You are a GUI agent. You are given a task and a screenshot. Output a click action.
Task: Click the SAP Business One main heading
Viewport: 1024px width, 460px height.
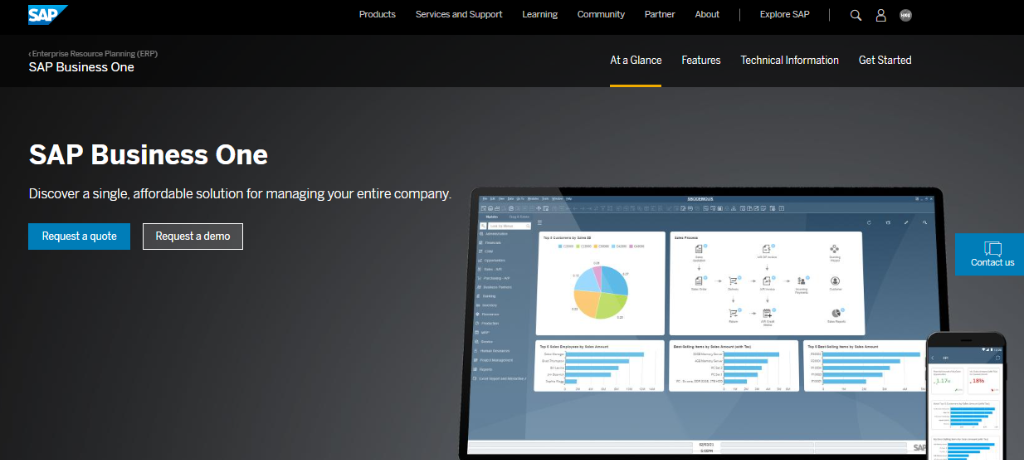(x=148, y=156)
